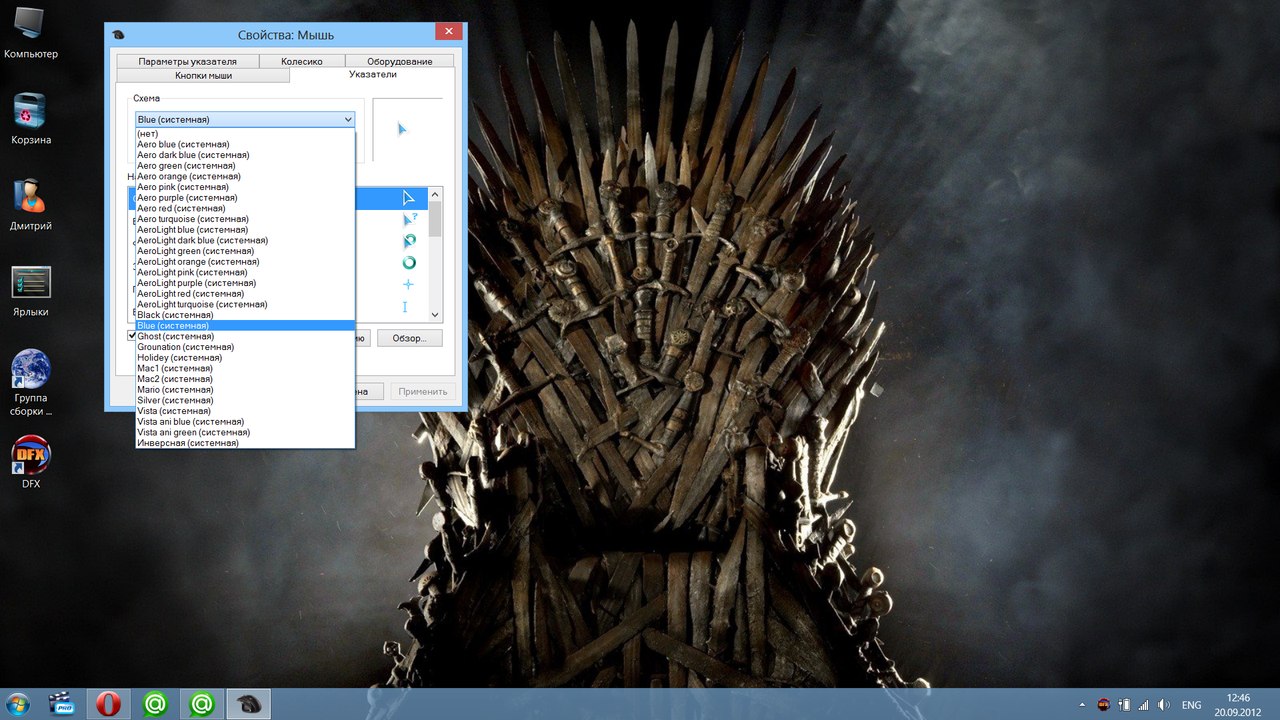Choose (нет) scheme option

coord(245,134)
